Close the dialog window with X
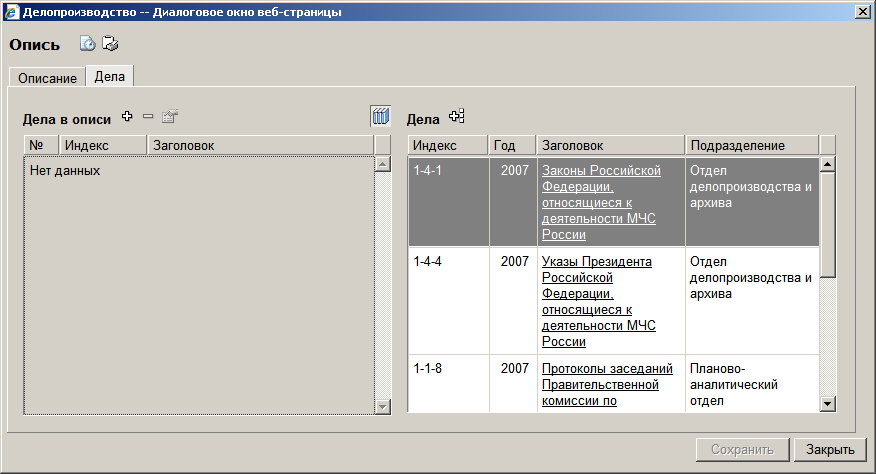Viewport: 876px width, 474px height. (863, 12)
